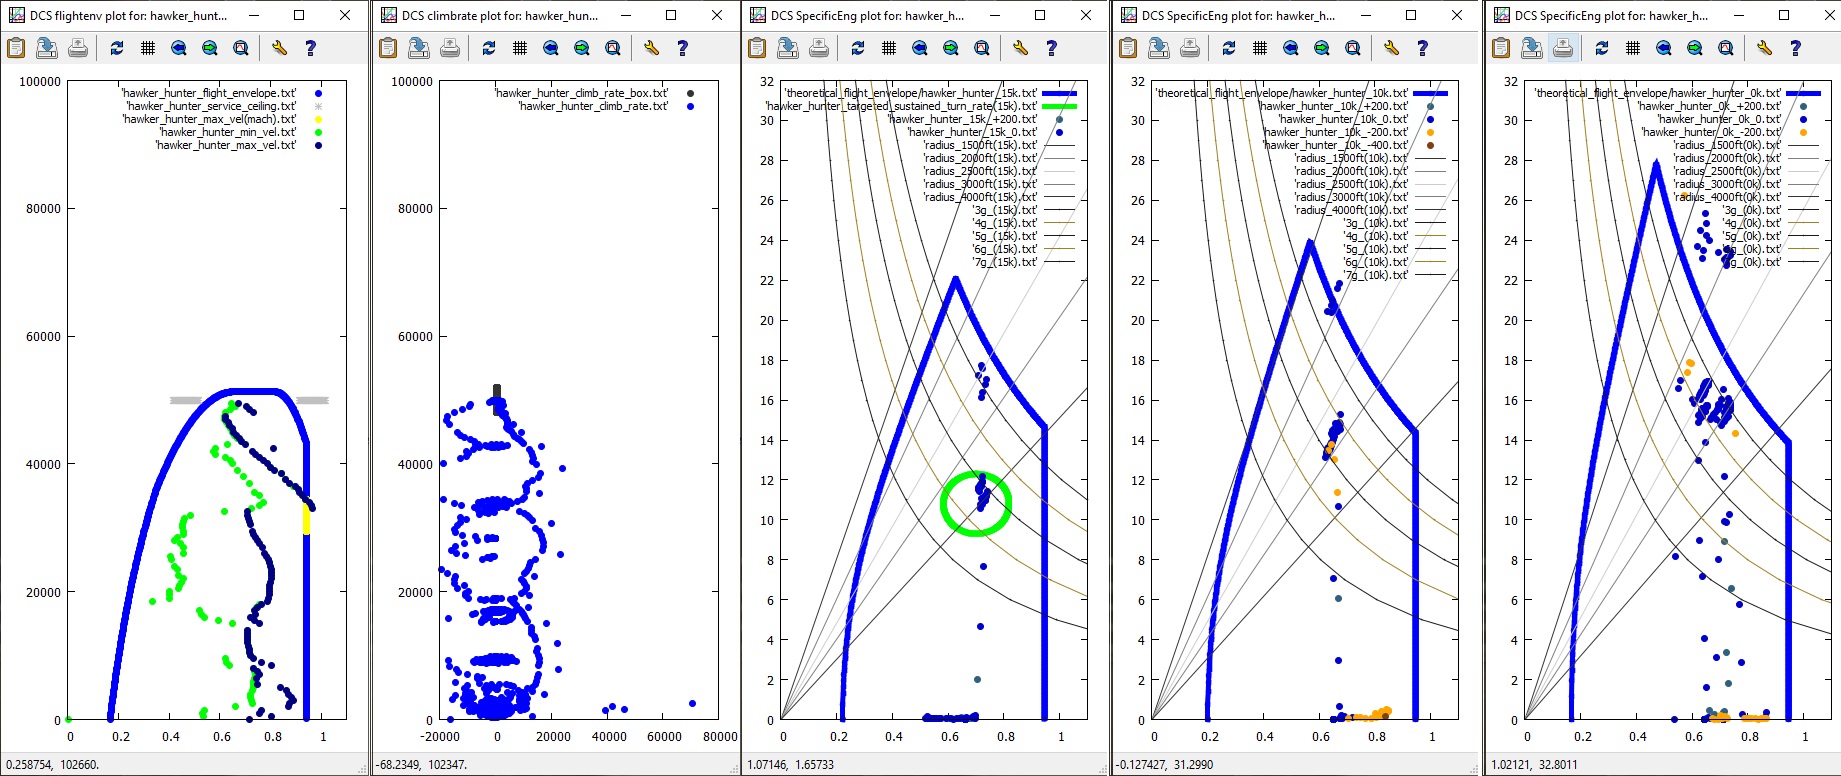Apply previous zoom in flightenv window
Screen dimensions: 1841x776
[x=179, y=48]
